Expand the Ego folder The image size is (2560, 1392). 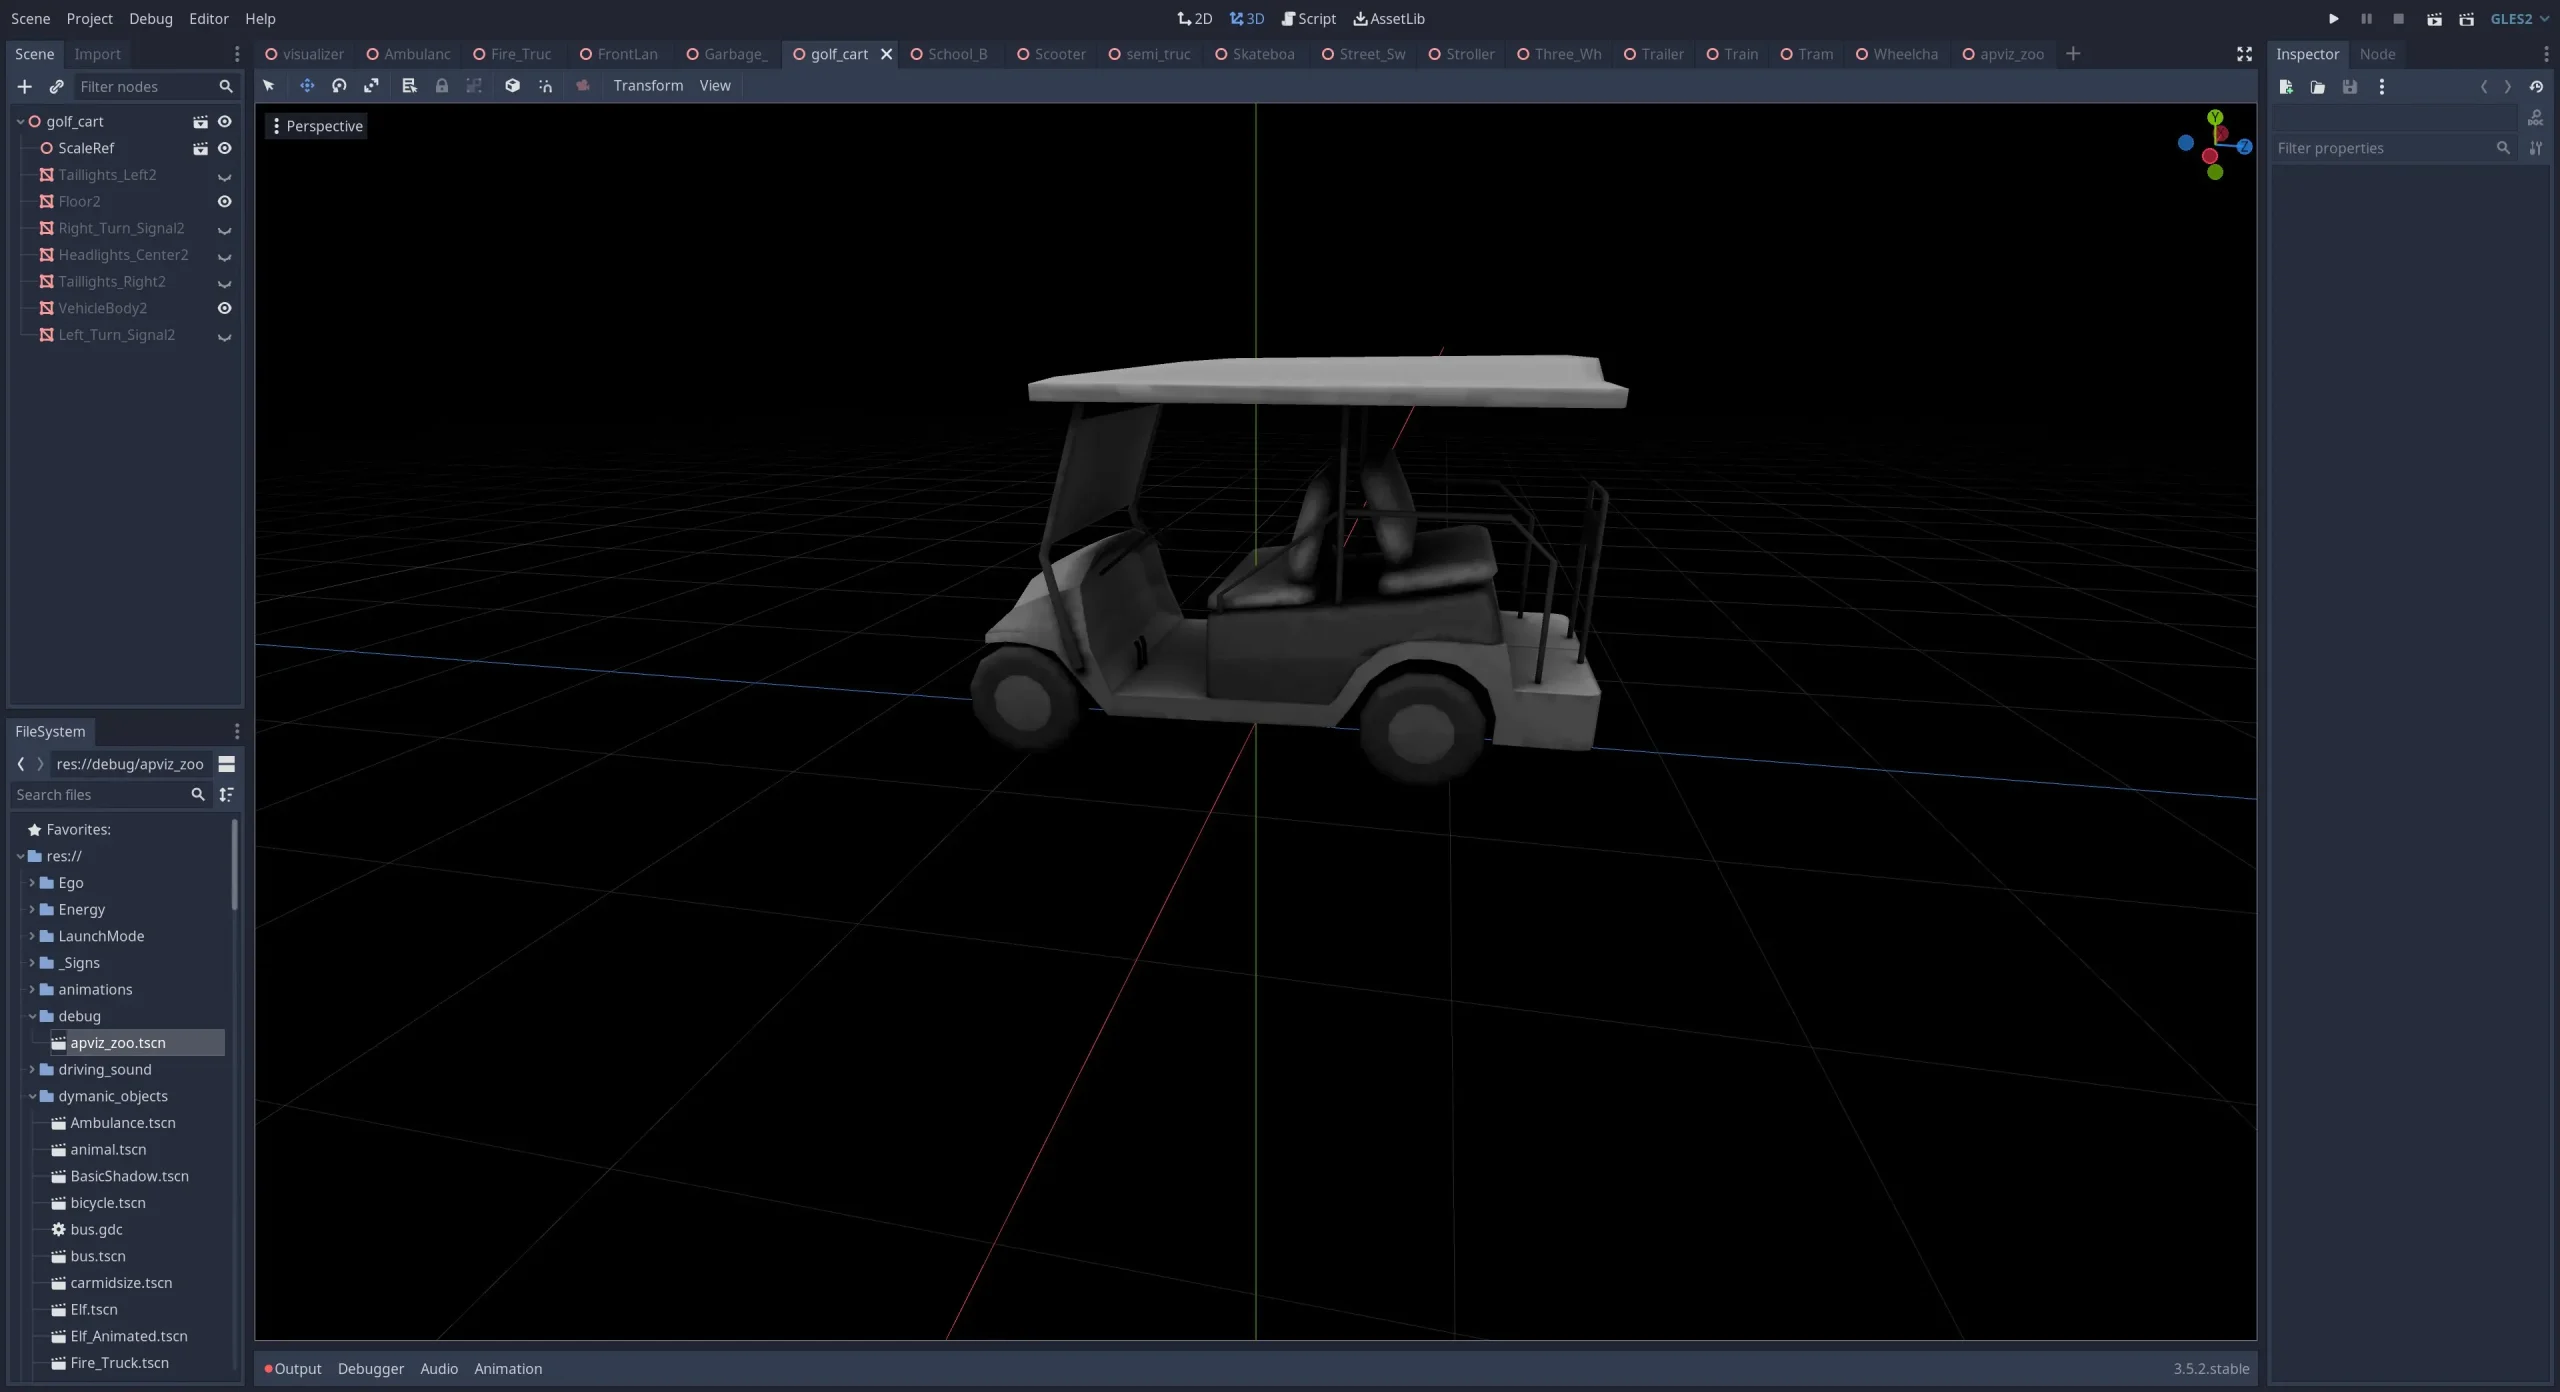click(32, 883)
